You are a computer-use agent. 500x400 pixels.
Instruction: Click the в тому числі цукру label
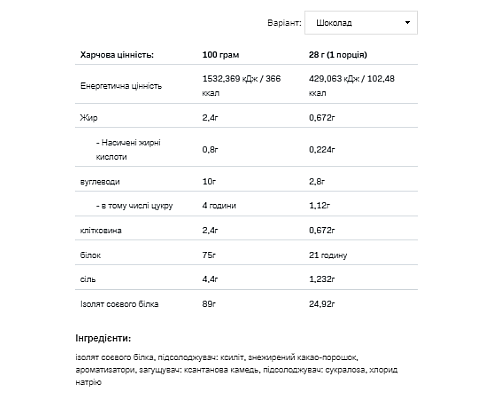[x=134, y=206]
